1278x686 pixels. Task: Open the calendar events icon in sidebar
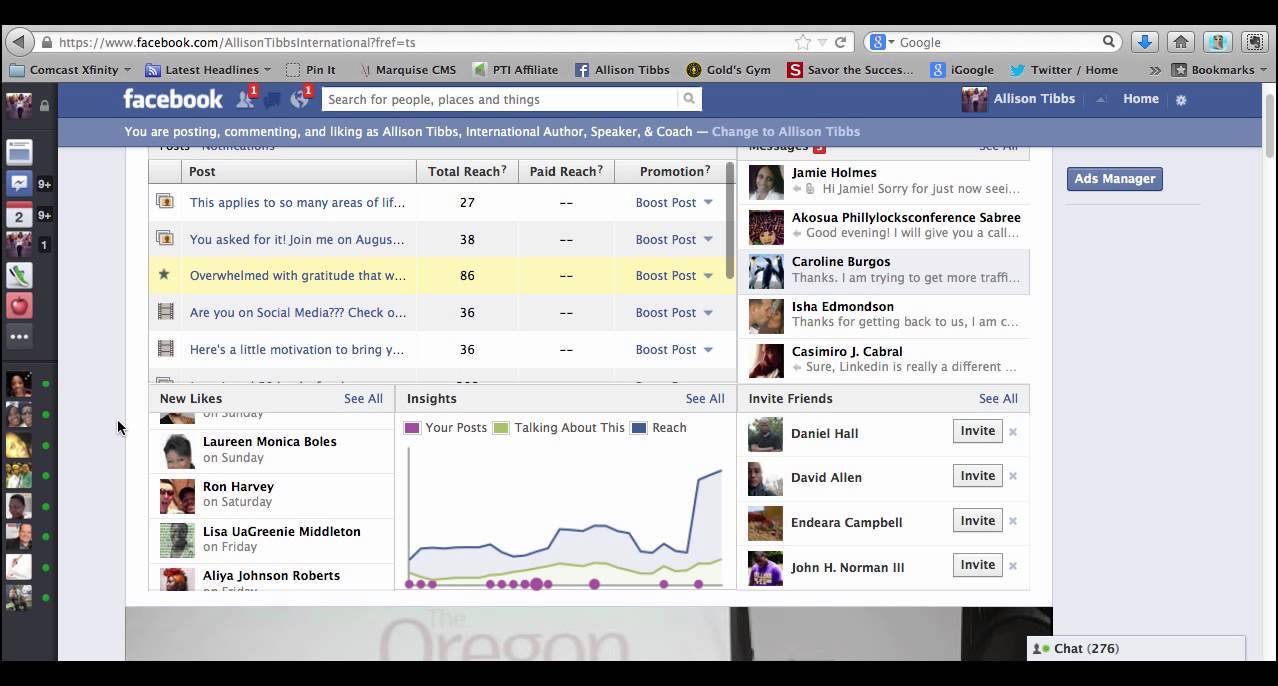point(19,215)
